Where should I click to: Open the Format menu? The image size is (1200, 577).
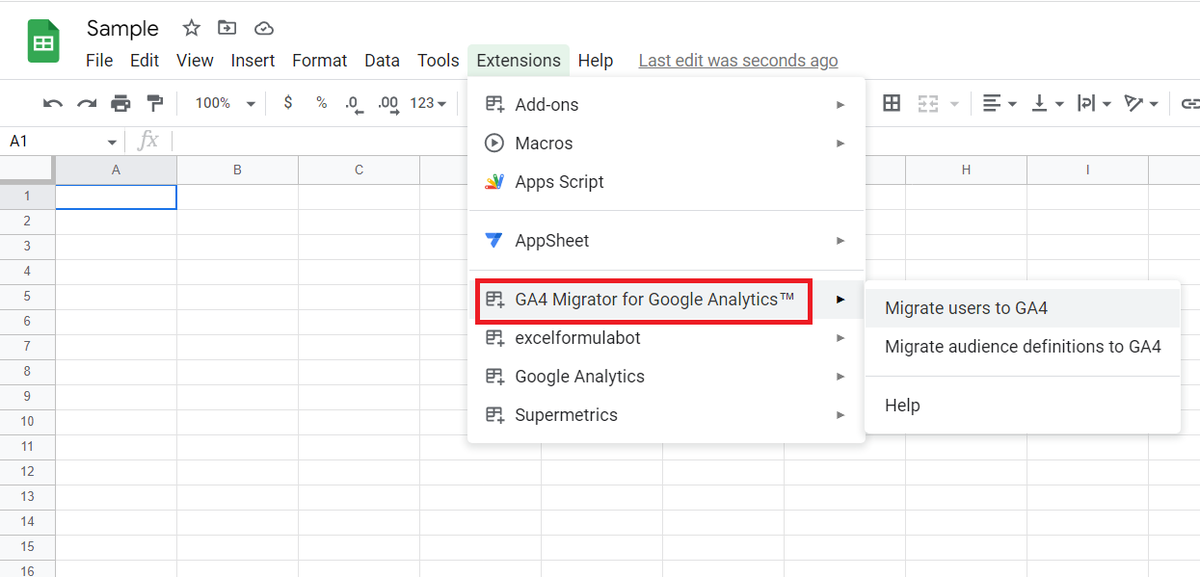click(x=320, y=60)
